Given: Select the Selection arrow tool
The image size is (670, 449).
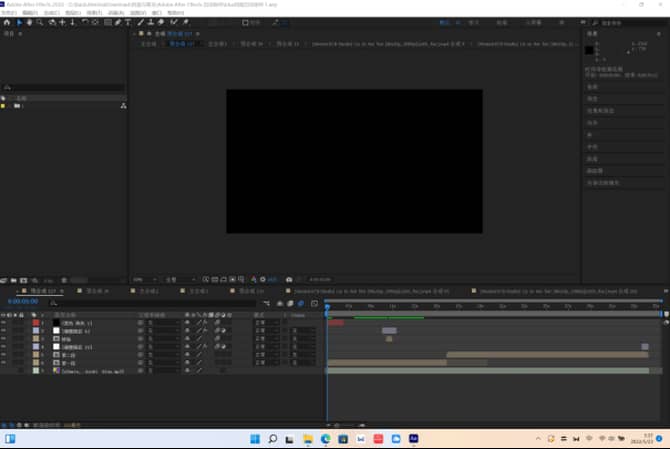Looking at the screenshot, I should [x=19, y=22].
